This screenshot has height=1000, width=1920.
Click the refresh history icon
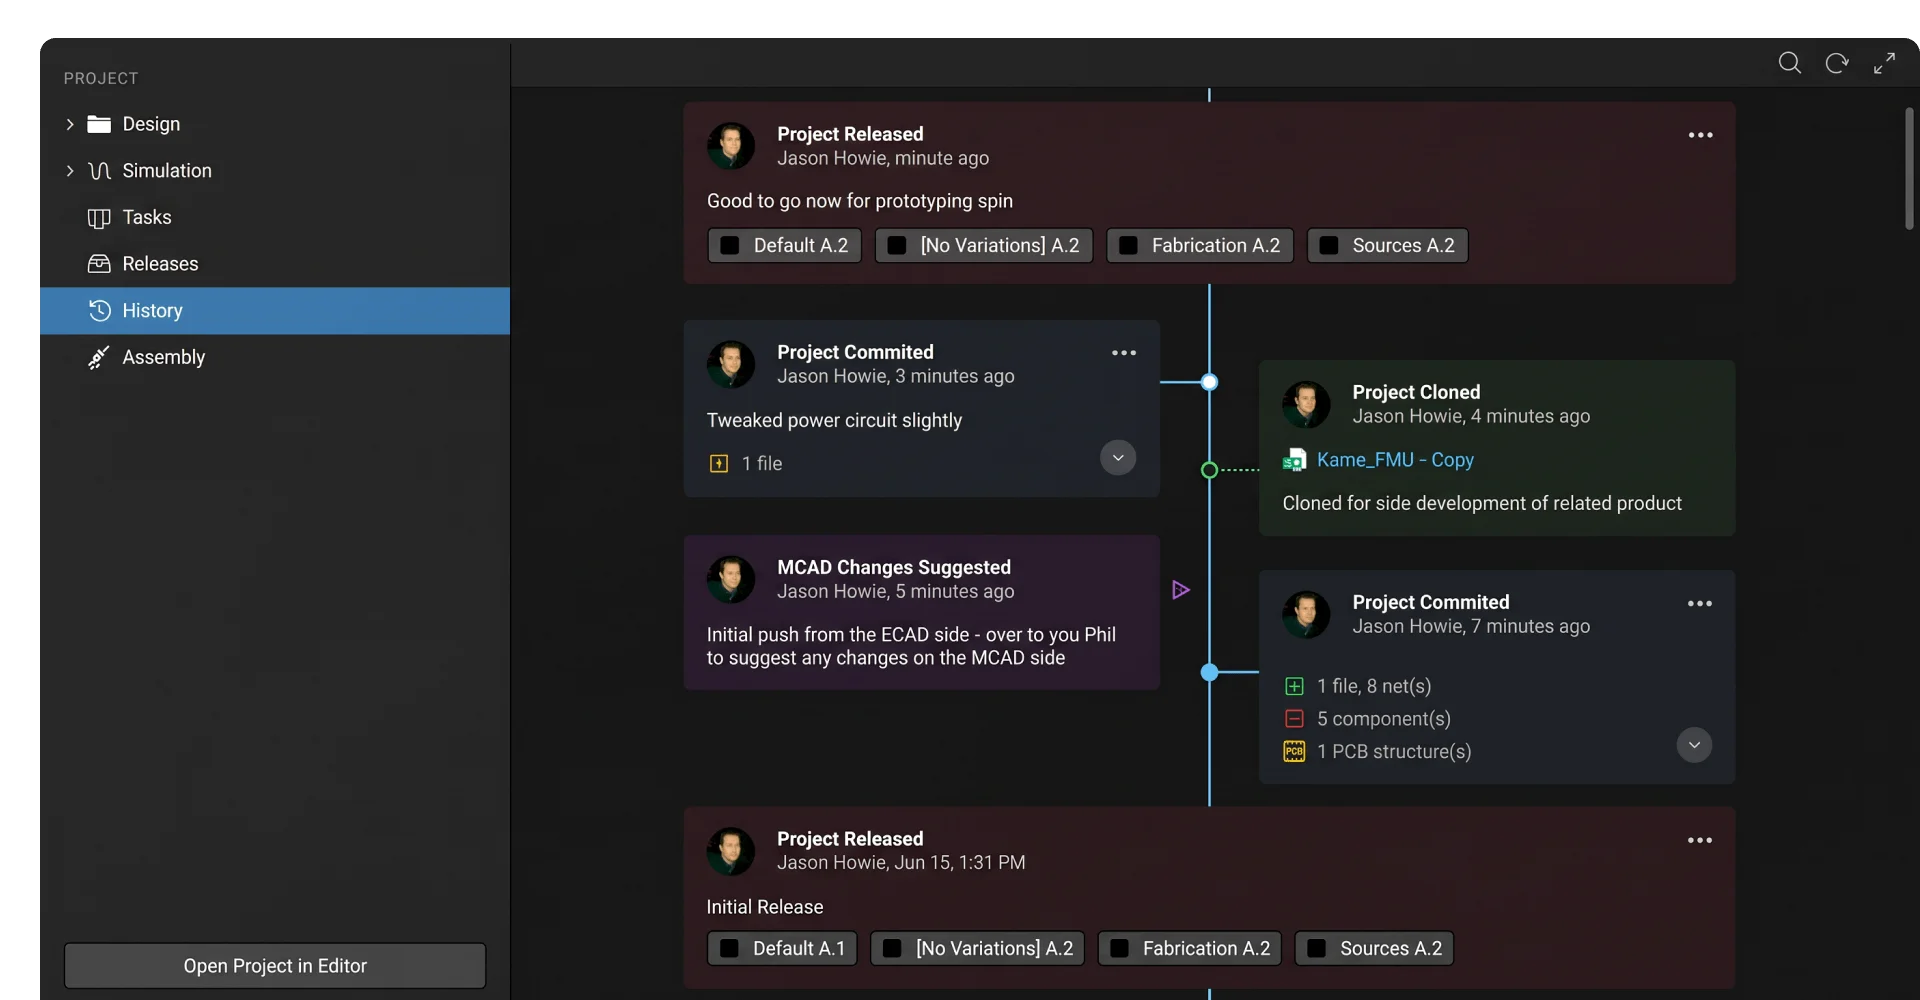(1837, 63)
